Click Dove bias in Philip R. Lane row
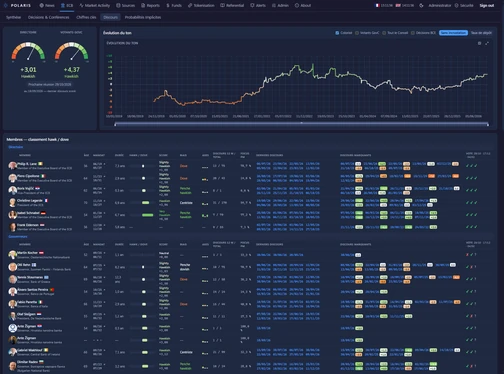The height and width of the screenshot is (374, 504). coord(183,166)
